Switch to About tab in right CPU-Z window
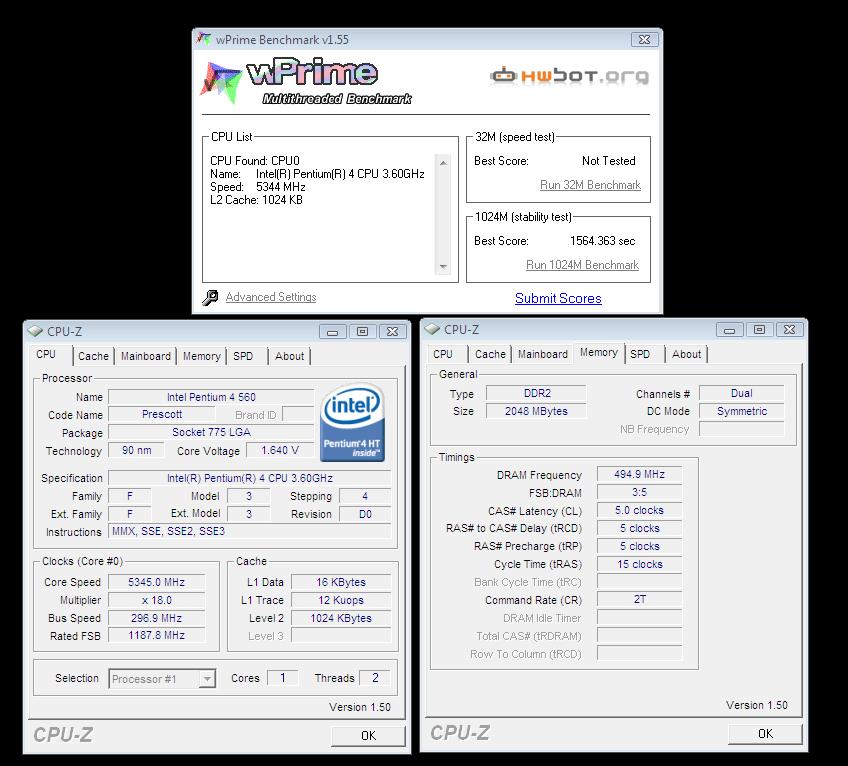 686,354
